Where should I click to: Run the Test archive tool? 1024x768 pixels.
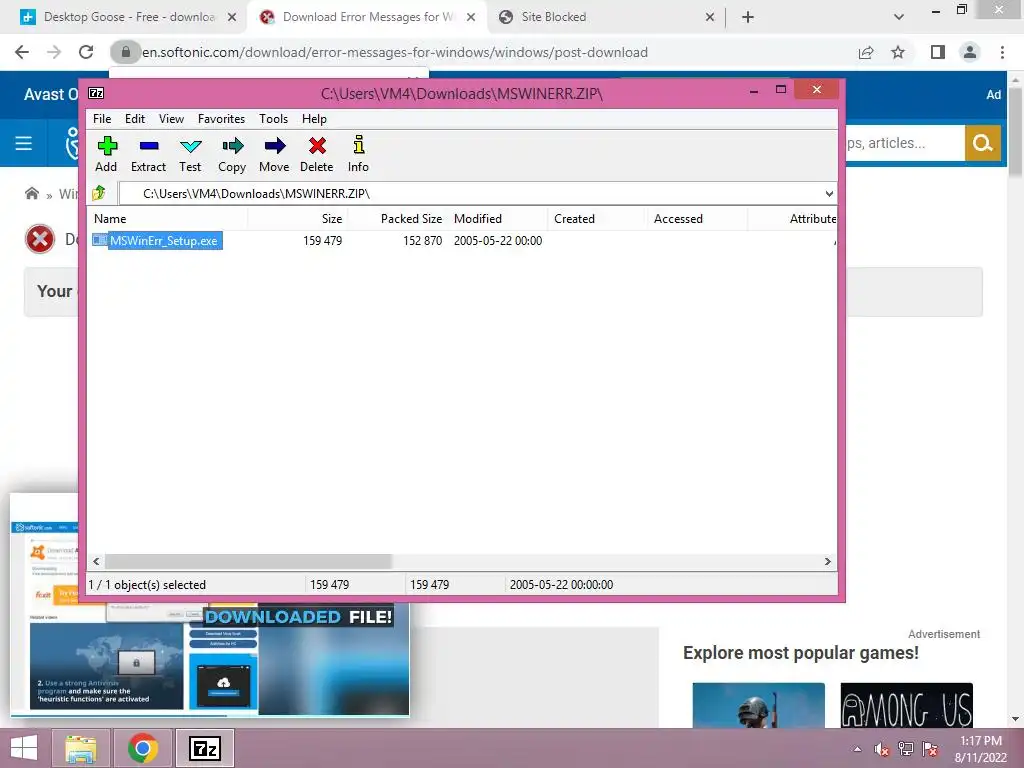tap(190, 154)
